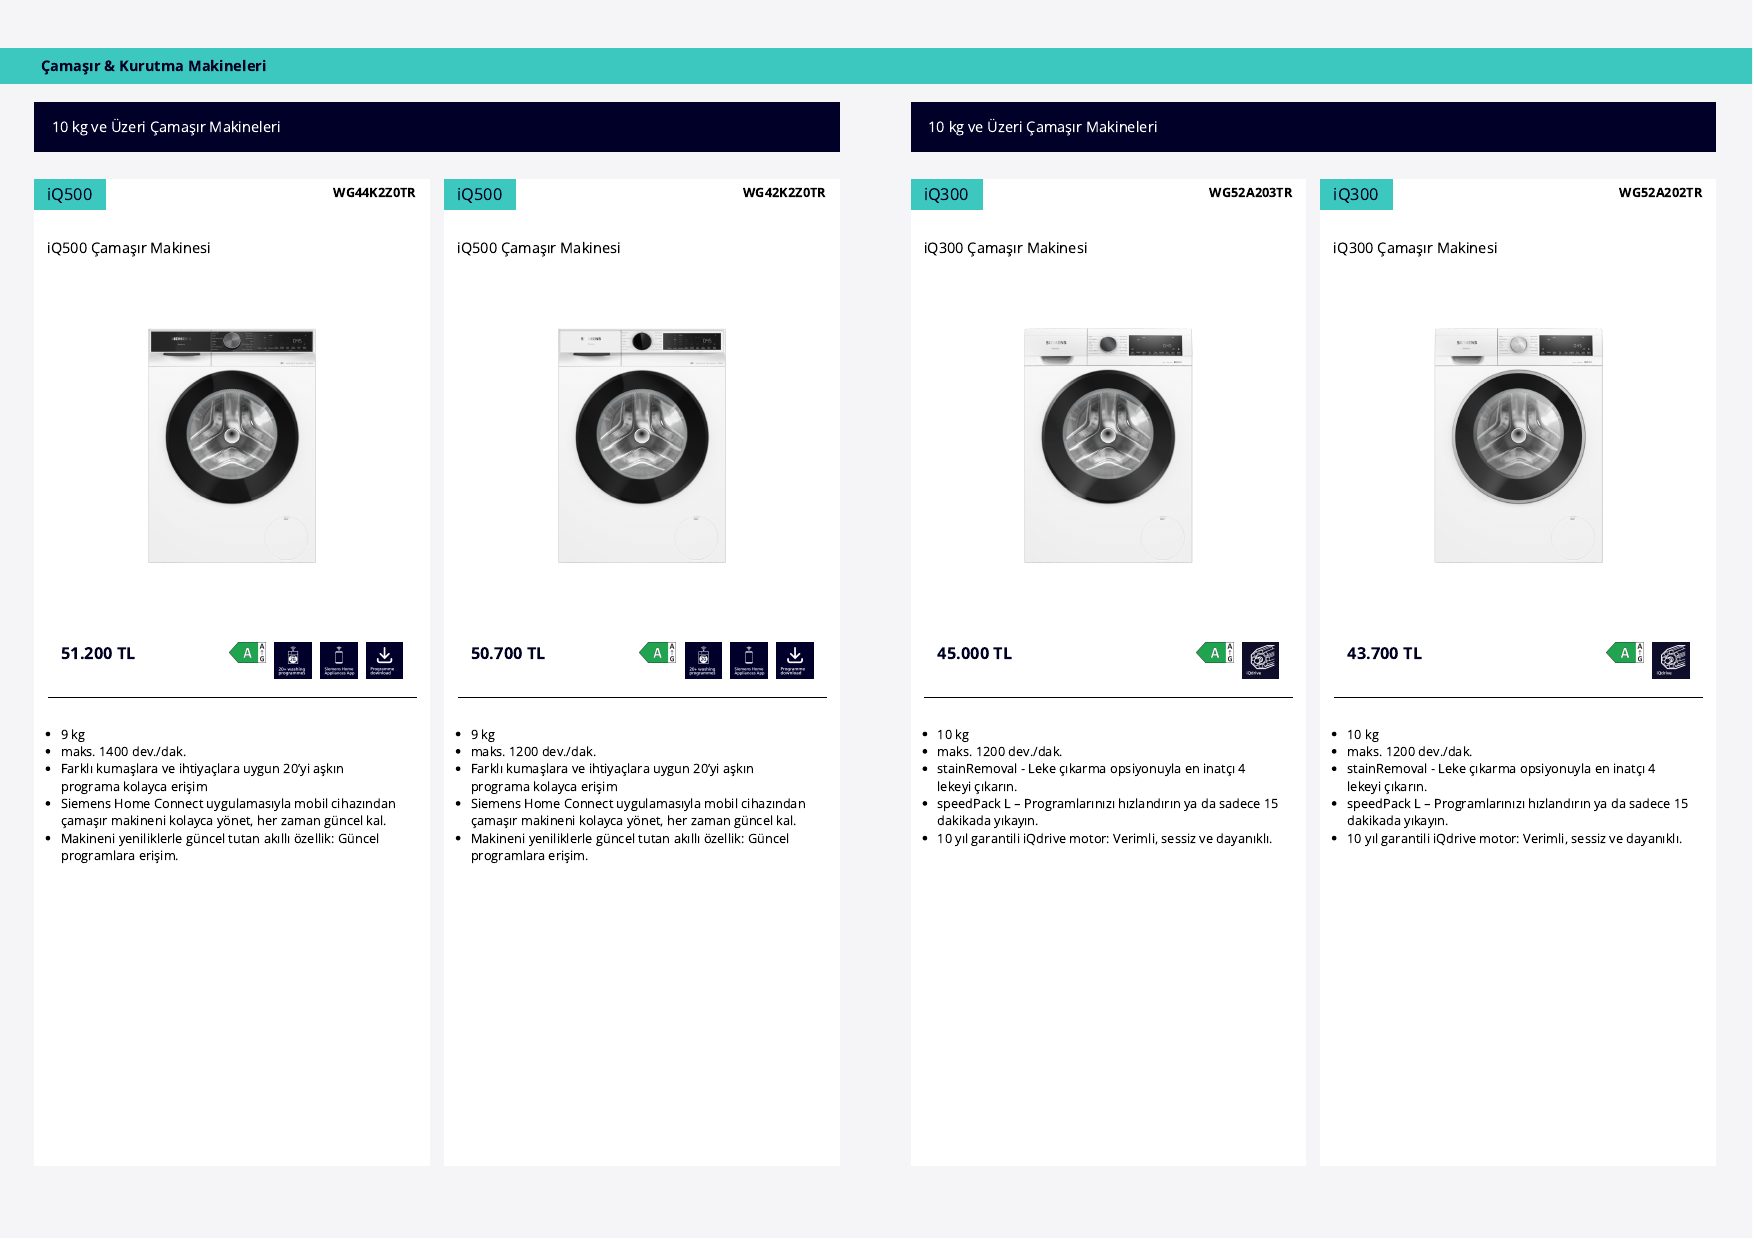Click the iQ500 Çamaşır Makinesi title of WG42K2Z0TR

(x=539, y=248)
